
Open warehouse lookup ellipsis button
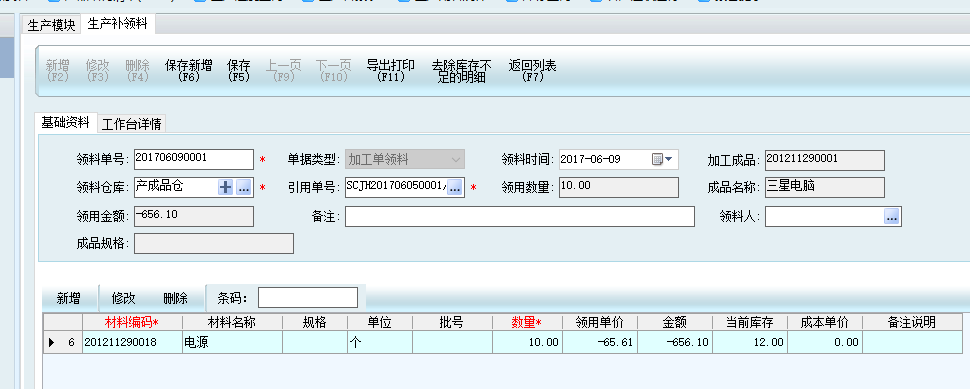(244, 188)
